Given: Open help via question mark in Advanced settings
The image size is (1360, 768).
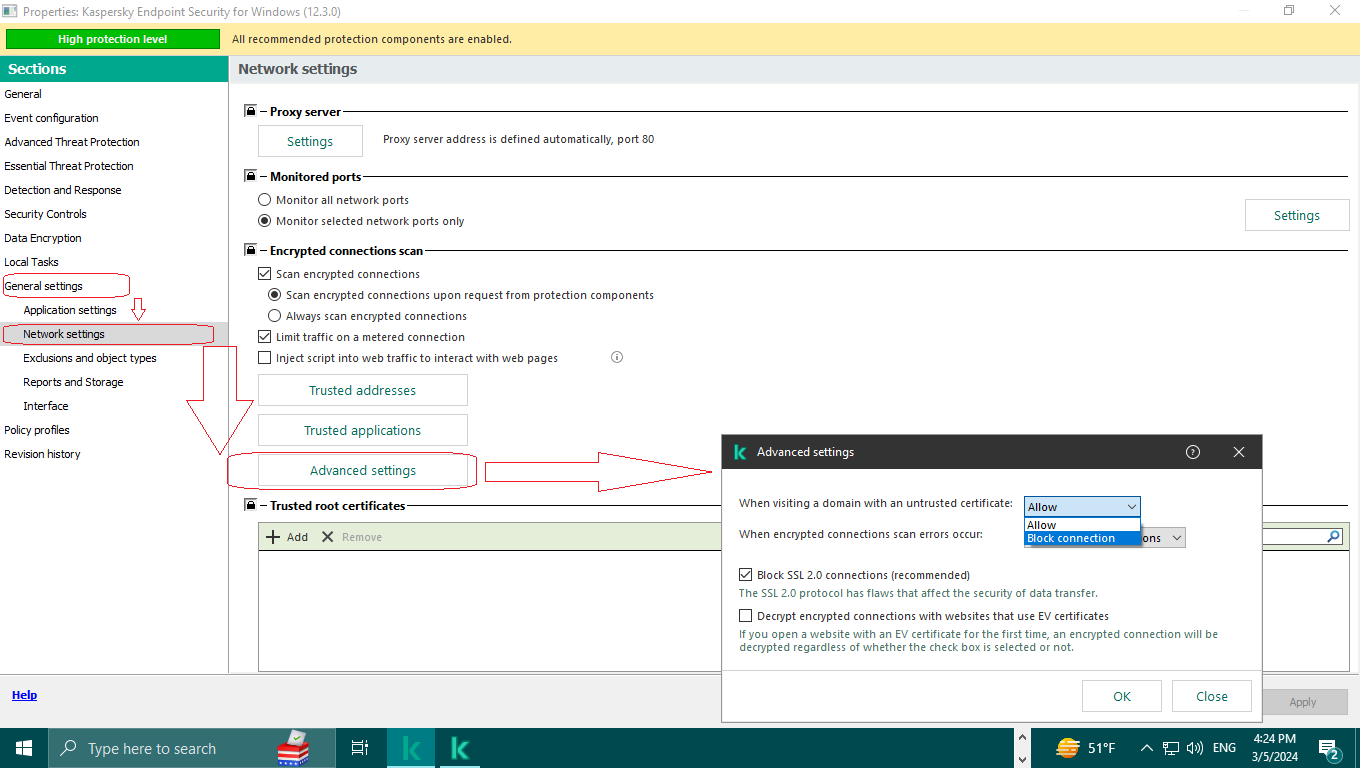Looking at the screenshot, I should pos(1193,452).
